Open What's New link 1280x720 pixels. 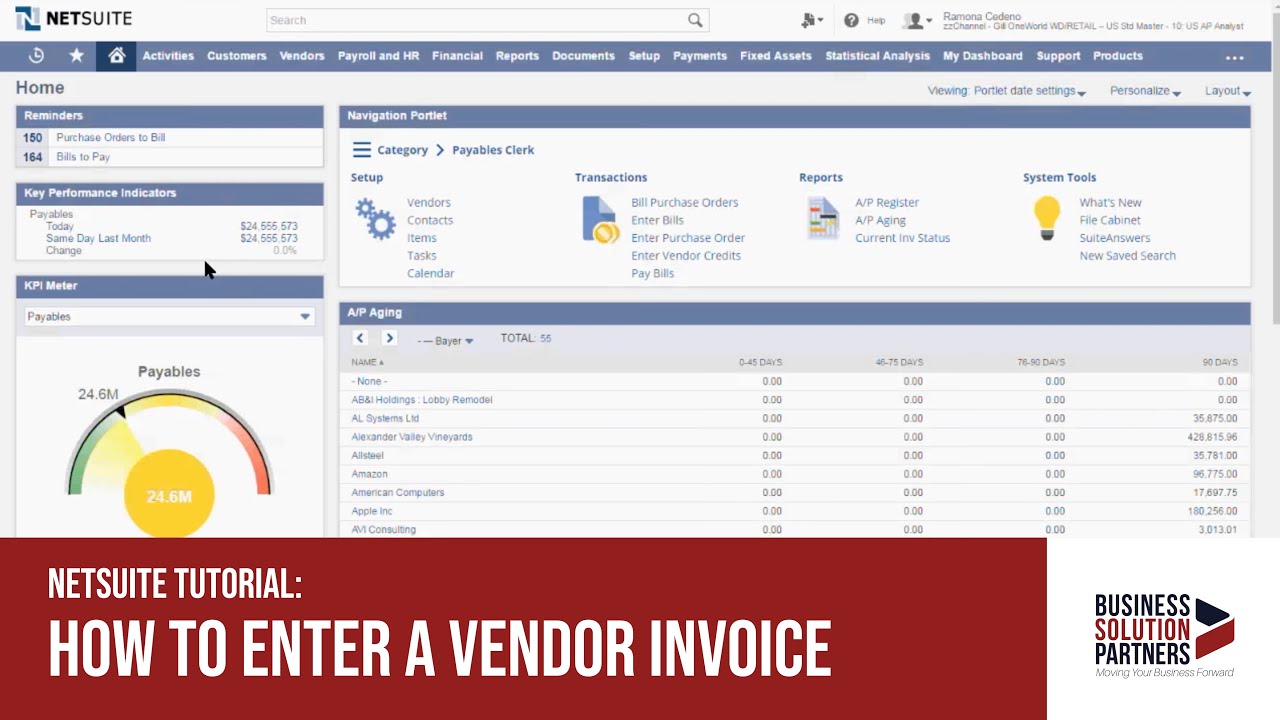point(1110,202)
